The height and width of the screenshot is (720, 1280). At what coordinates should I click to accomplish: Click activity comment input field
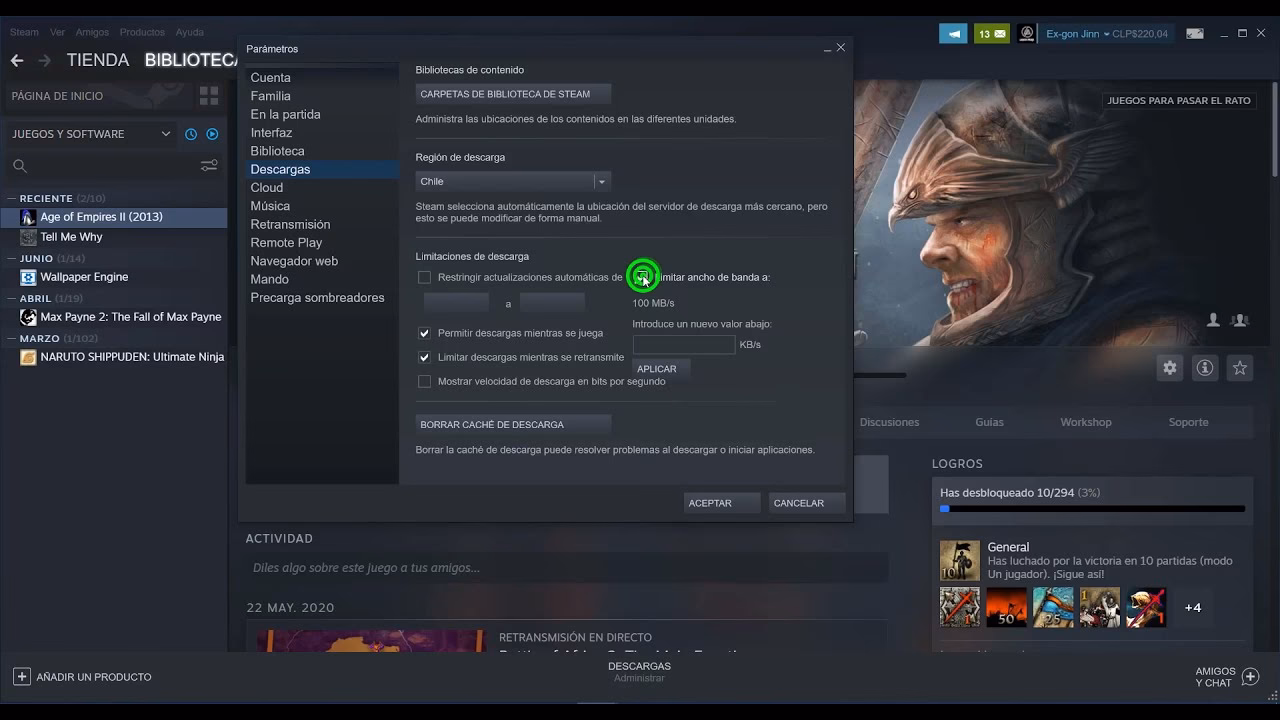click(x=566, y=568)
